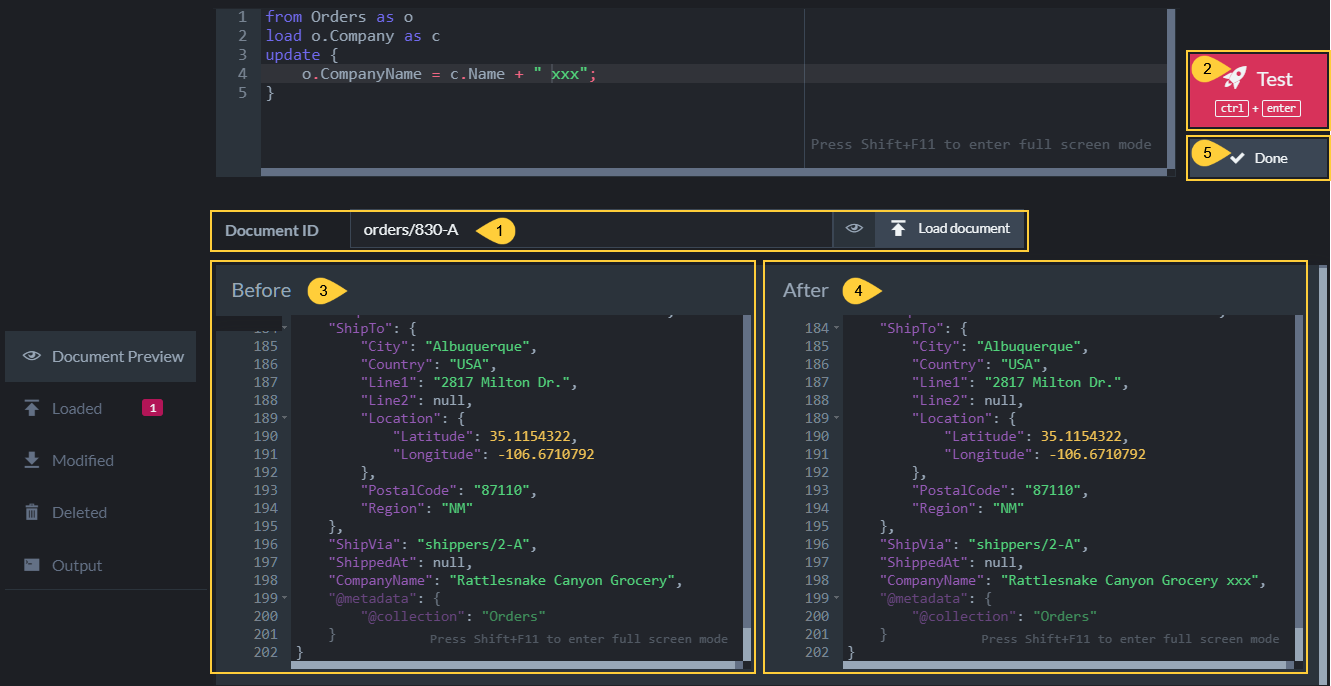Click script line setting o.CompanyName
Image resolution: width=1331 pixels, height=686 pixels.
(449, 74)
